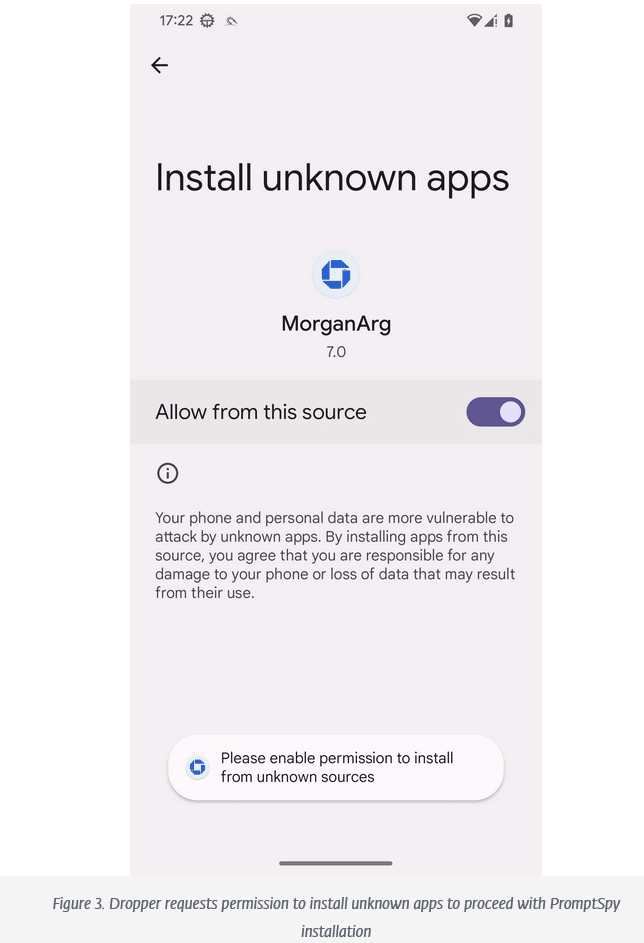644x943 pixels.
Task: Tap the small app icon inside toast
Action: click(197, 767)
